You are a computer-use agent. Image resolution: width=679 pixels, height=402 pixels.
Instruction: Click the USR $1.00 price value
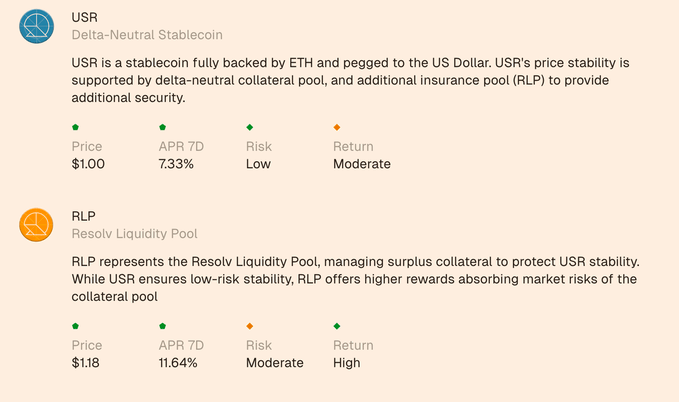[x=88, y=164]
